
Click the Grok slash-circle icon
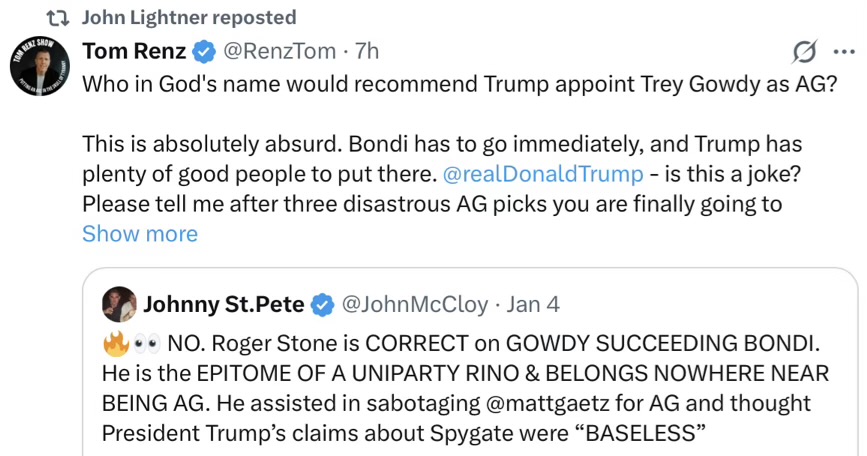coord(803,51)
